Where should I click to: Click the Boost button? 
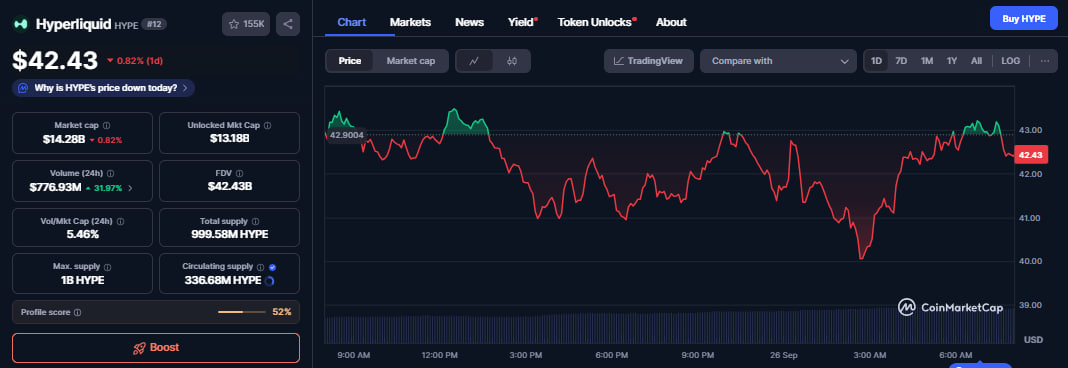(156, 348)
